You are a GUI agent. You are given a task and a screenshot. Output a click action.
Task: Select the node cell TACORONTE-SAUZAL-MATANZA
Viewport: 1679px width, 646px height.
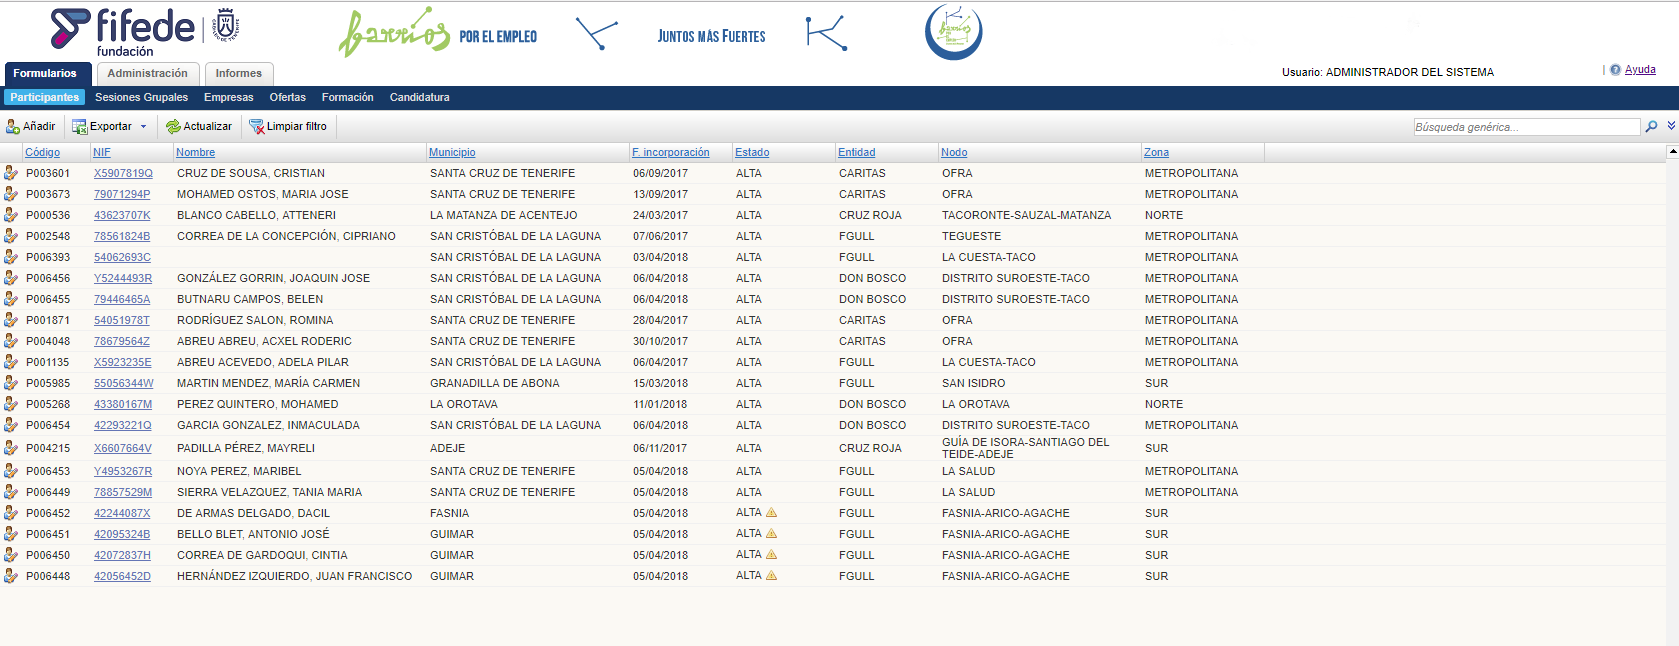tap(1026, 215)
